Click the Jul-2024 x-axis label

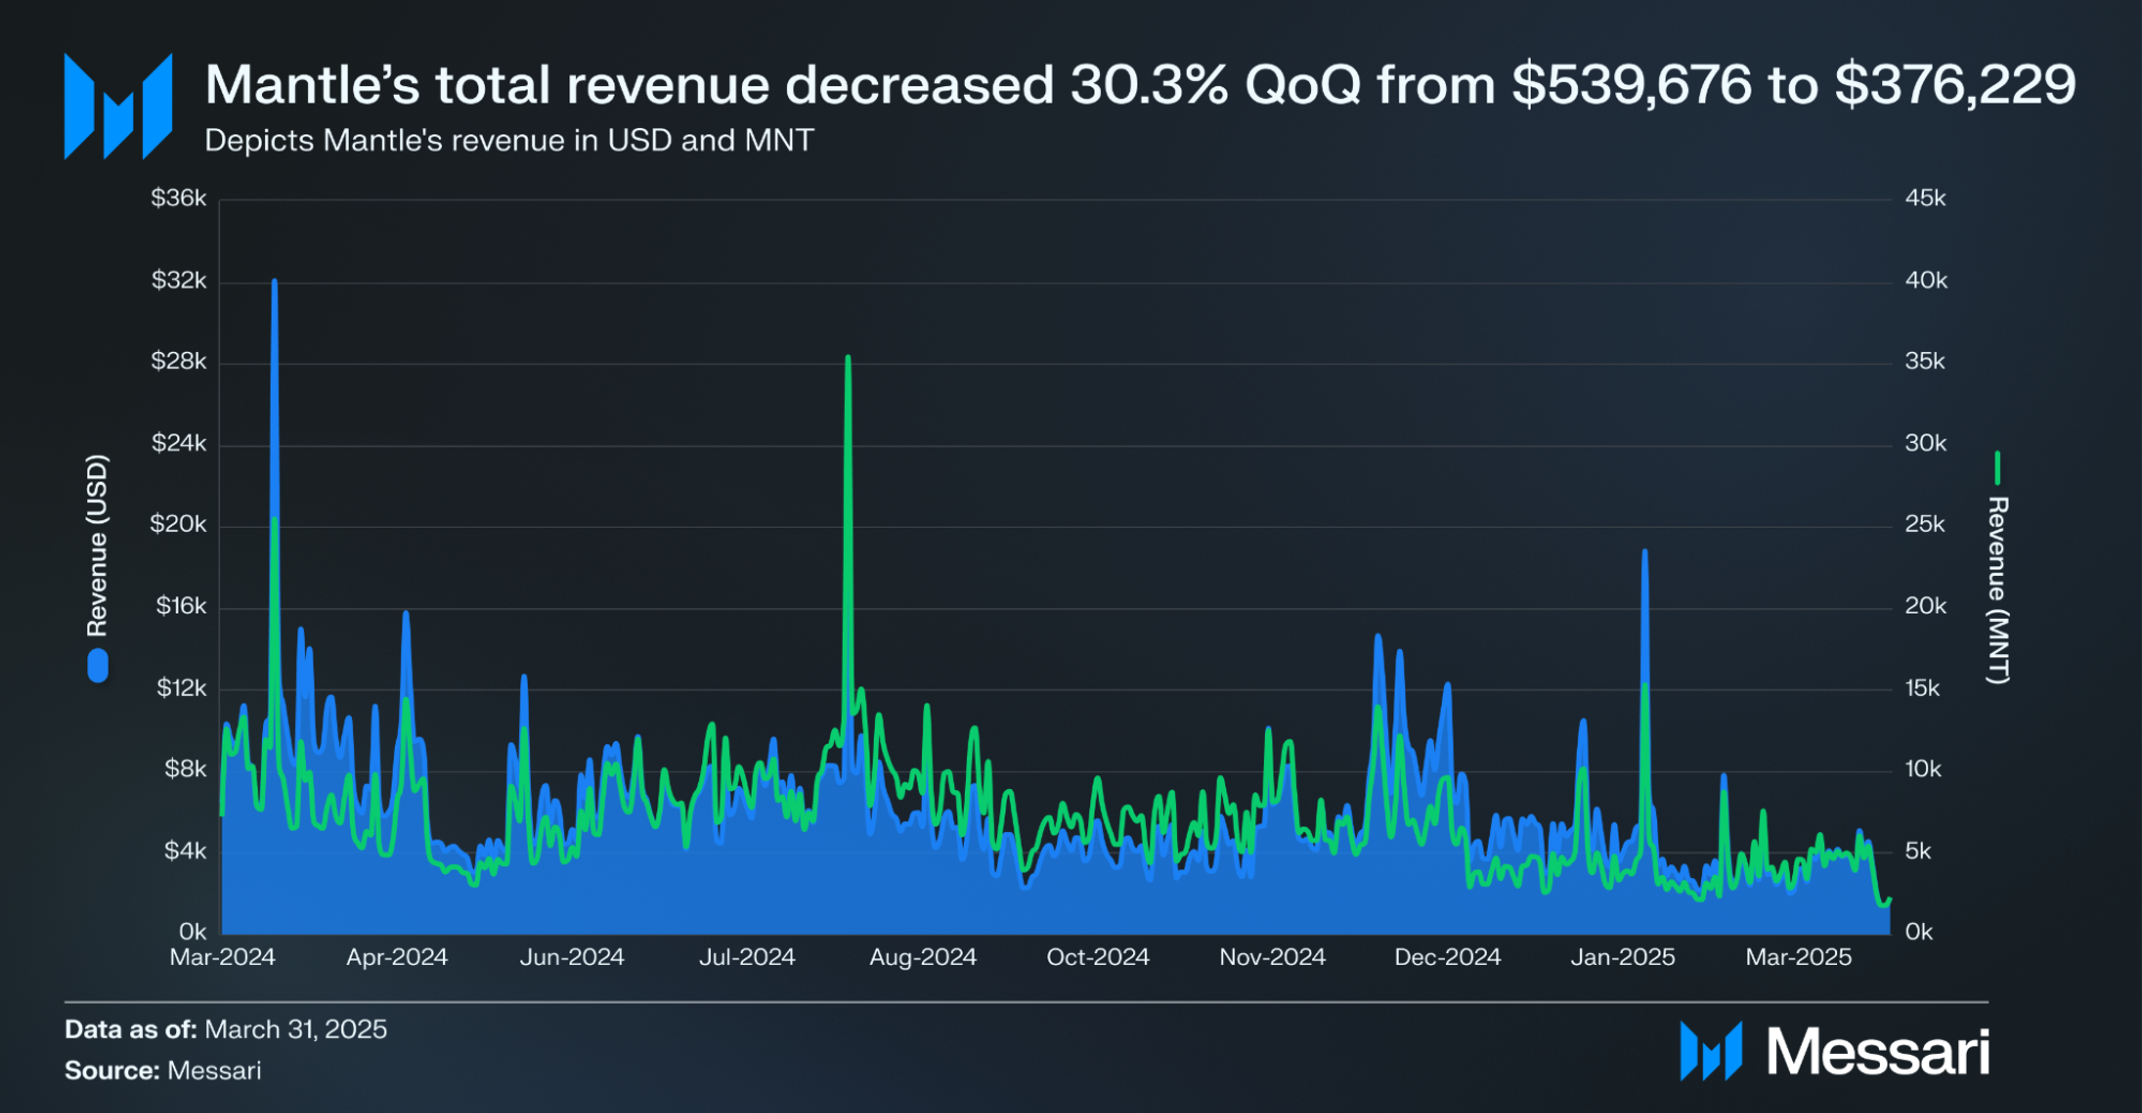click(x=747, y=957)
